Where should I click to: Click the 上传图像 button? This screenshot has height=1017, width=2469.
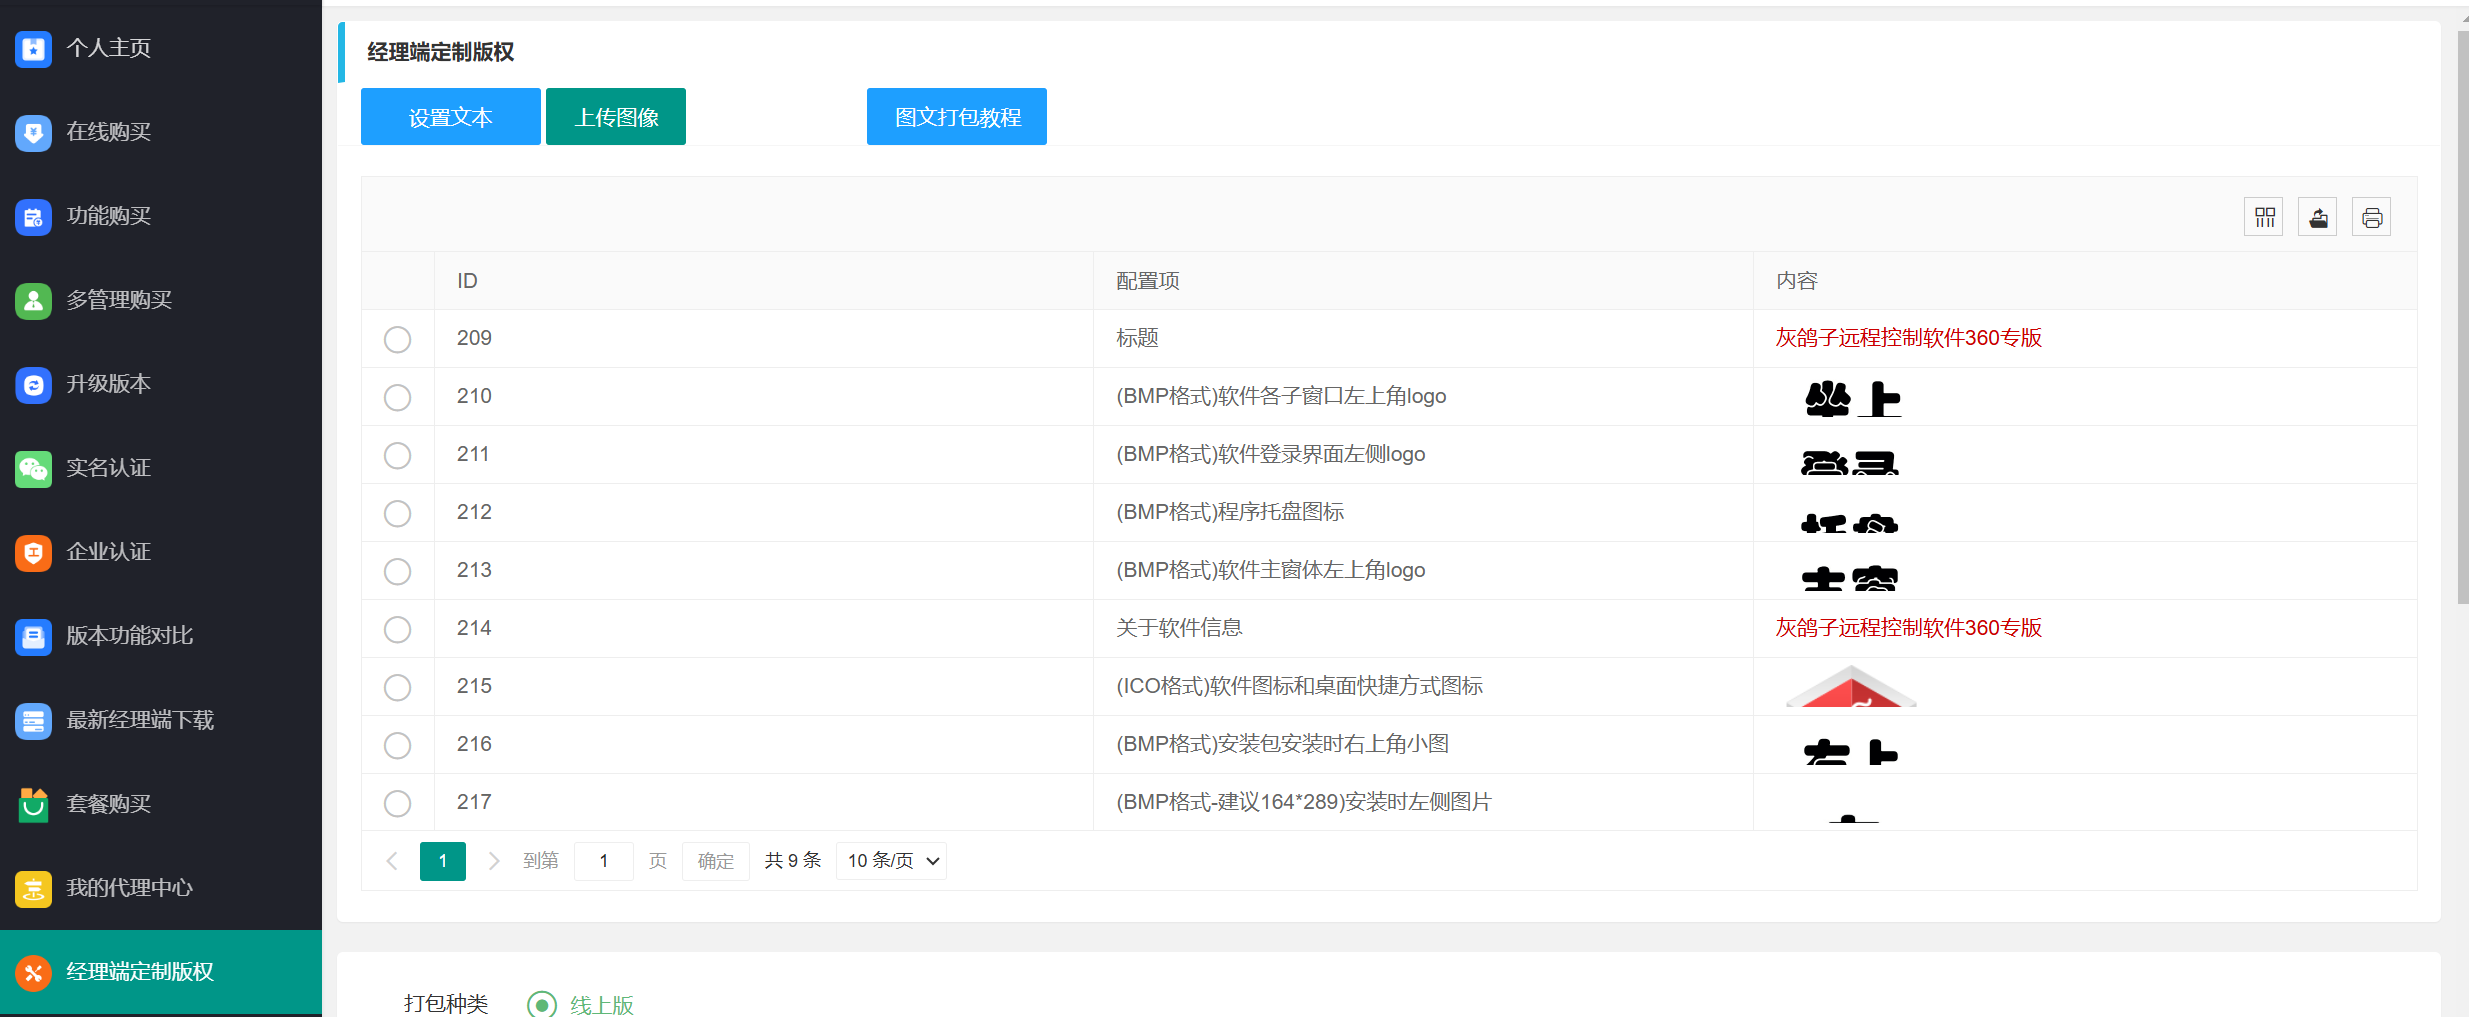tap(616, 117)
